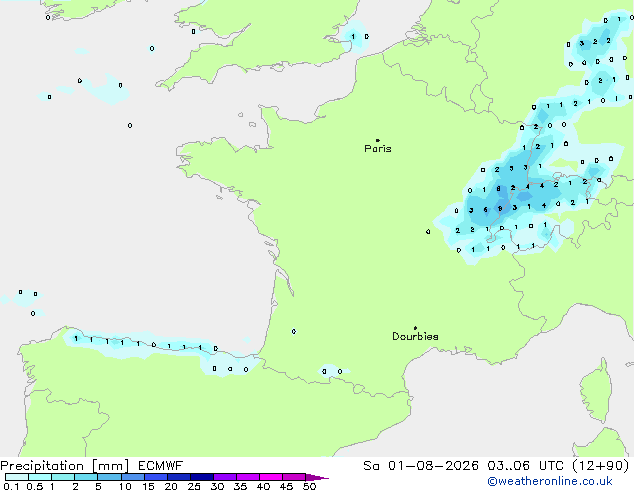The width and height of the screenshot is (634, 490).
Task: Click the legend label '0.1'
Action: (x=11, y=486)
